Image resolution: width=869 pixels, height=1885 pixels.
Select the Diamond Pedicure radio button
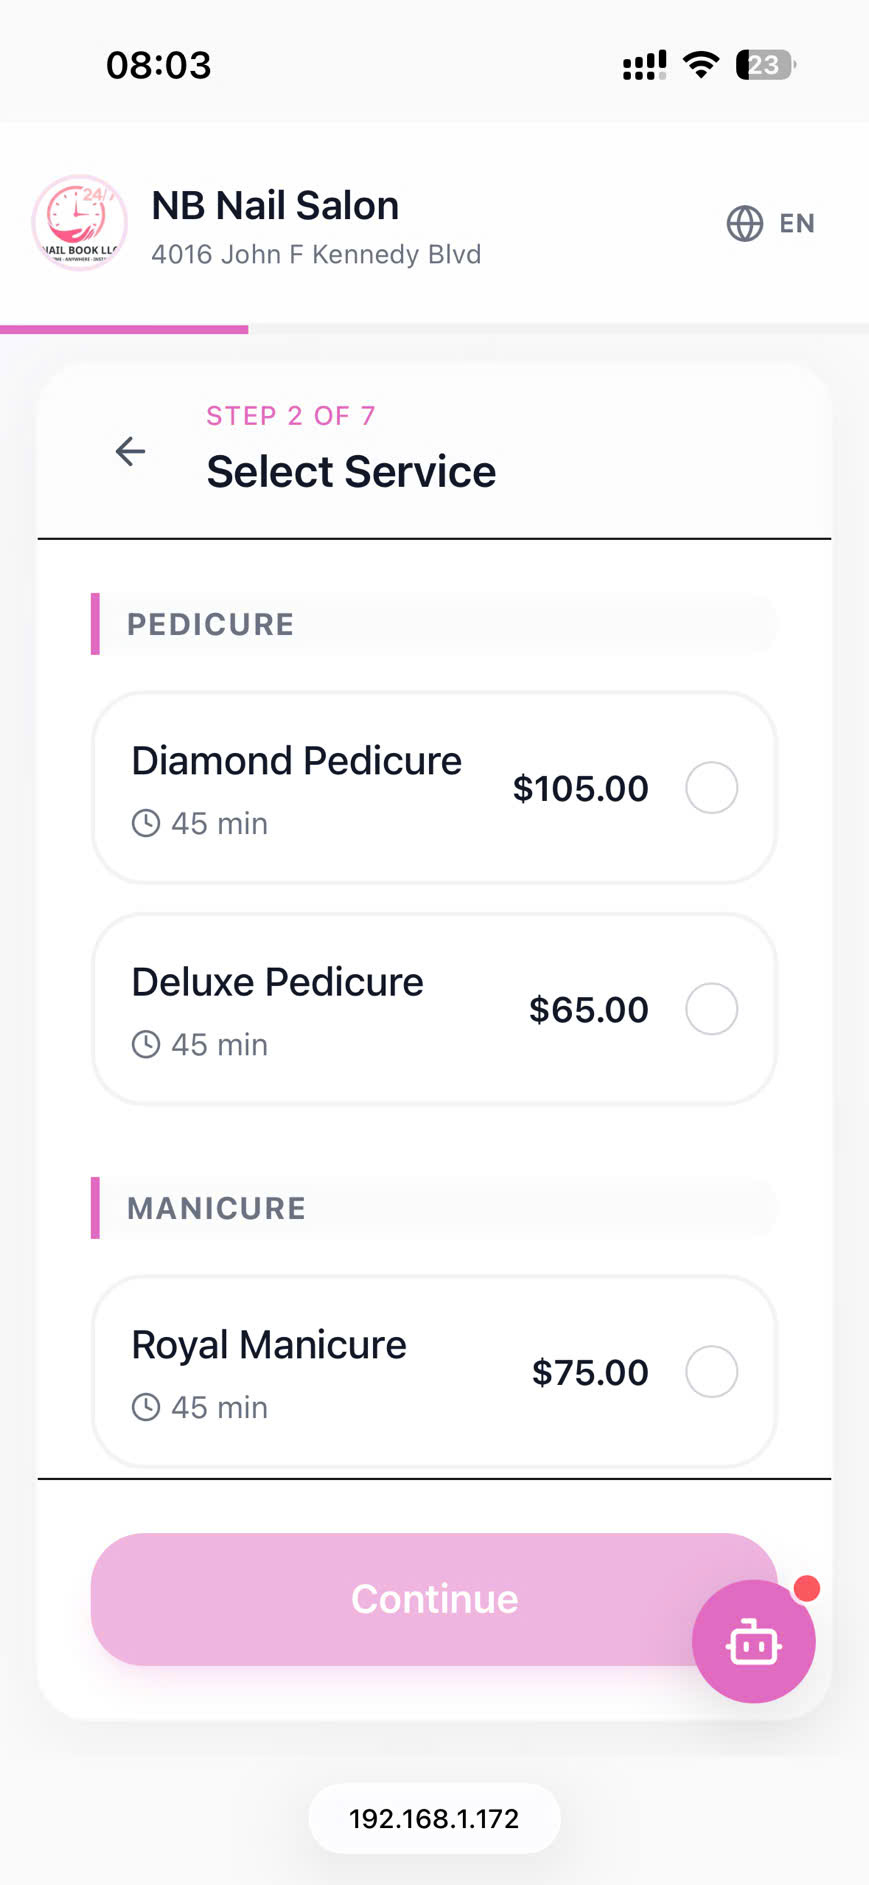point(712,787)
